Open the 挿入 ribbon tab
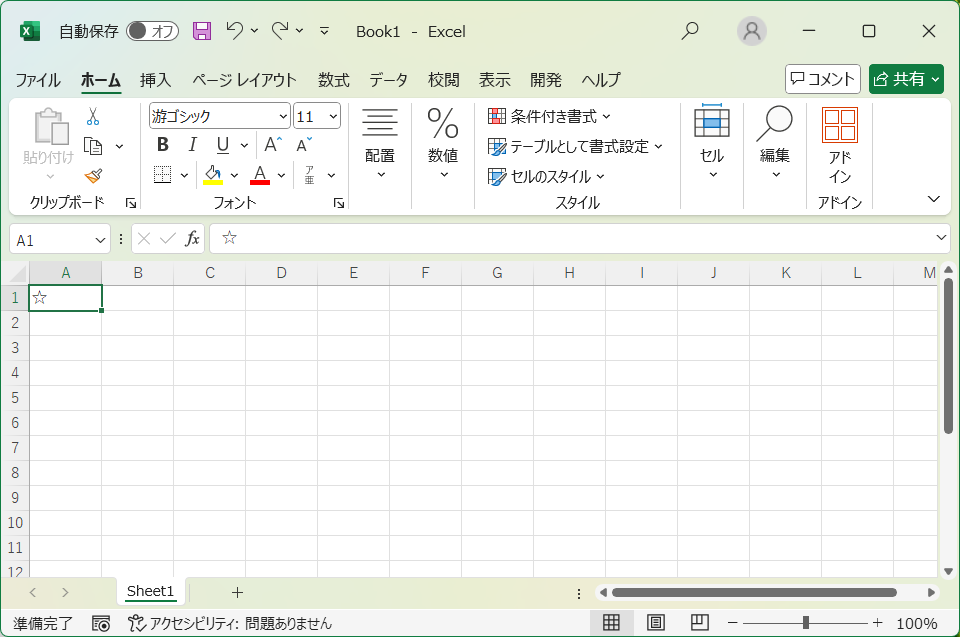 click(x=155, y=80)
